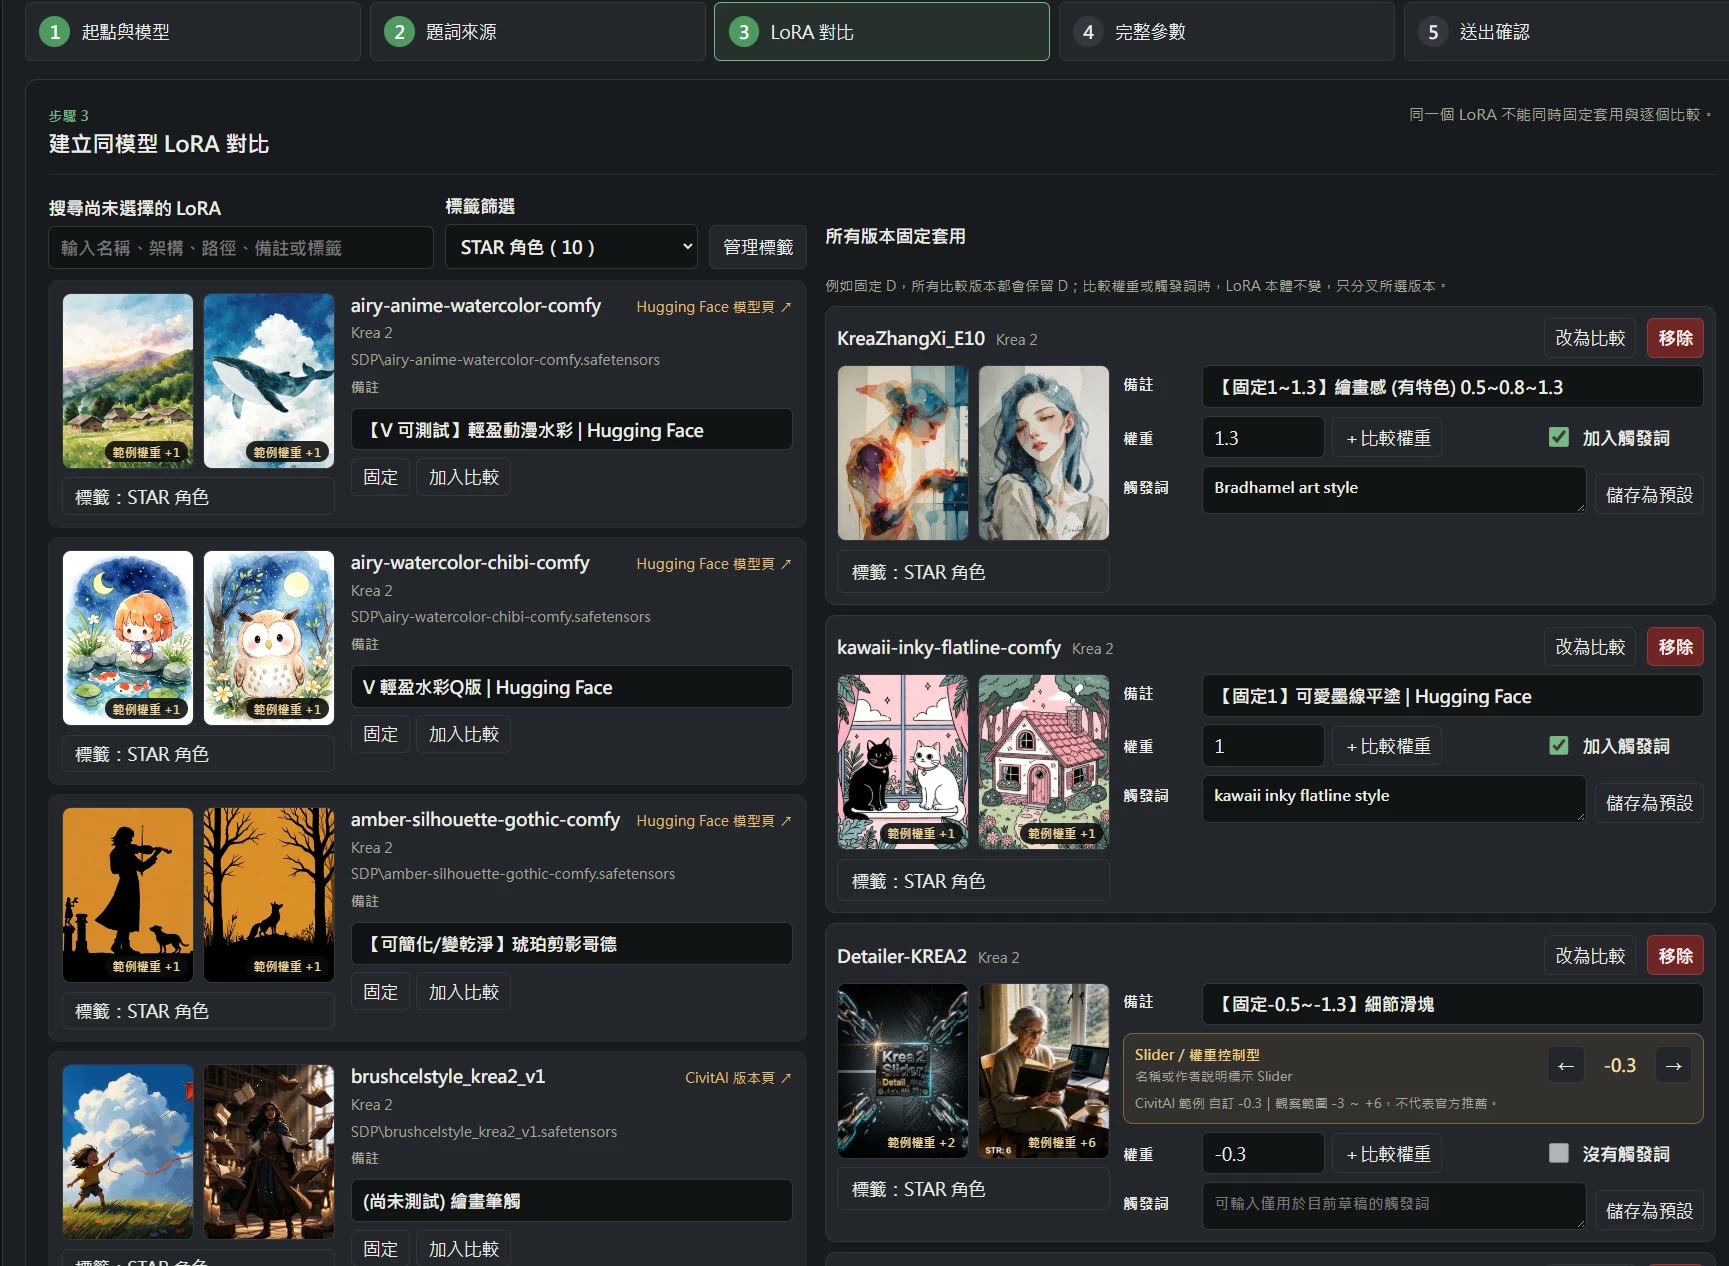Open the violinist silhouette sample thumbnail
This screenshot has width=1729, height=1266.
tap(128, 895)
